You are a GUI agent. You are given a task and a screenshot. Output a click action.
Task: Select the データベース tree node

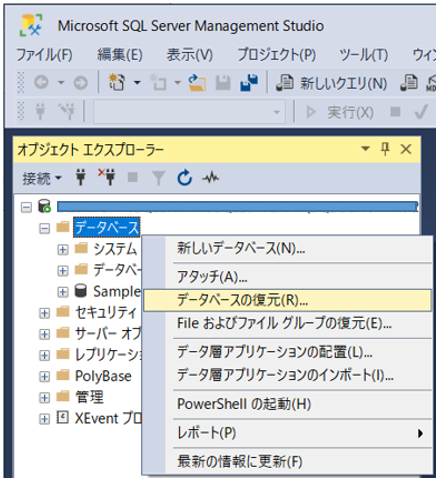[x=107, y=228]
